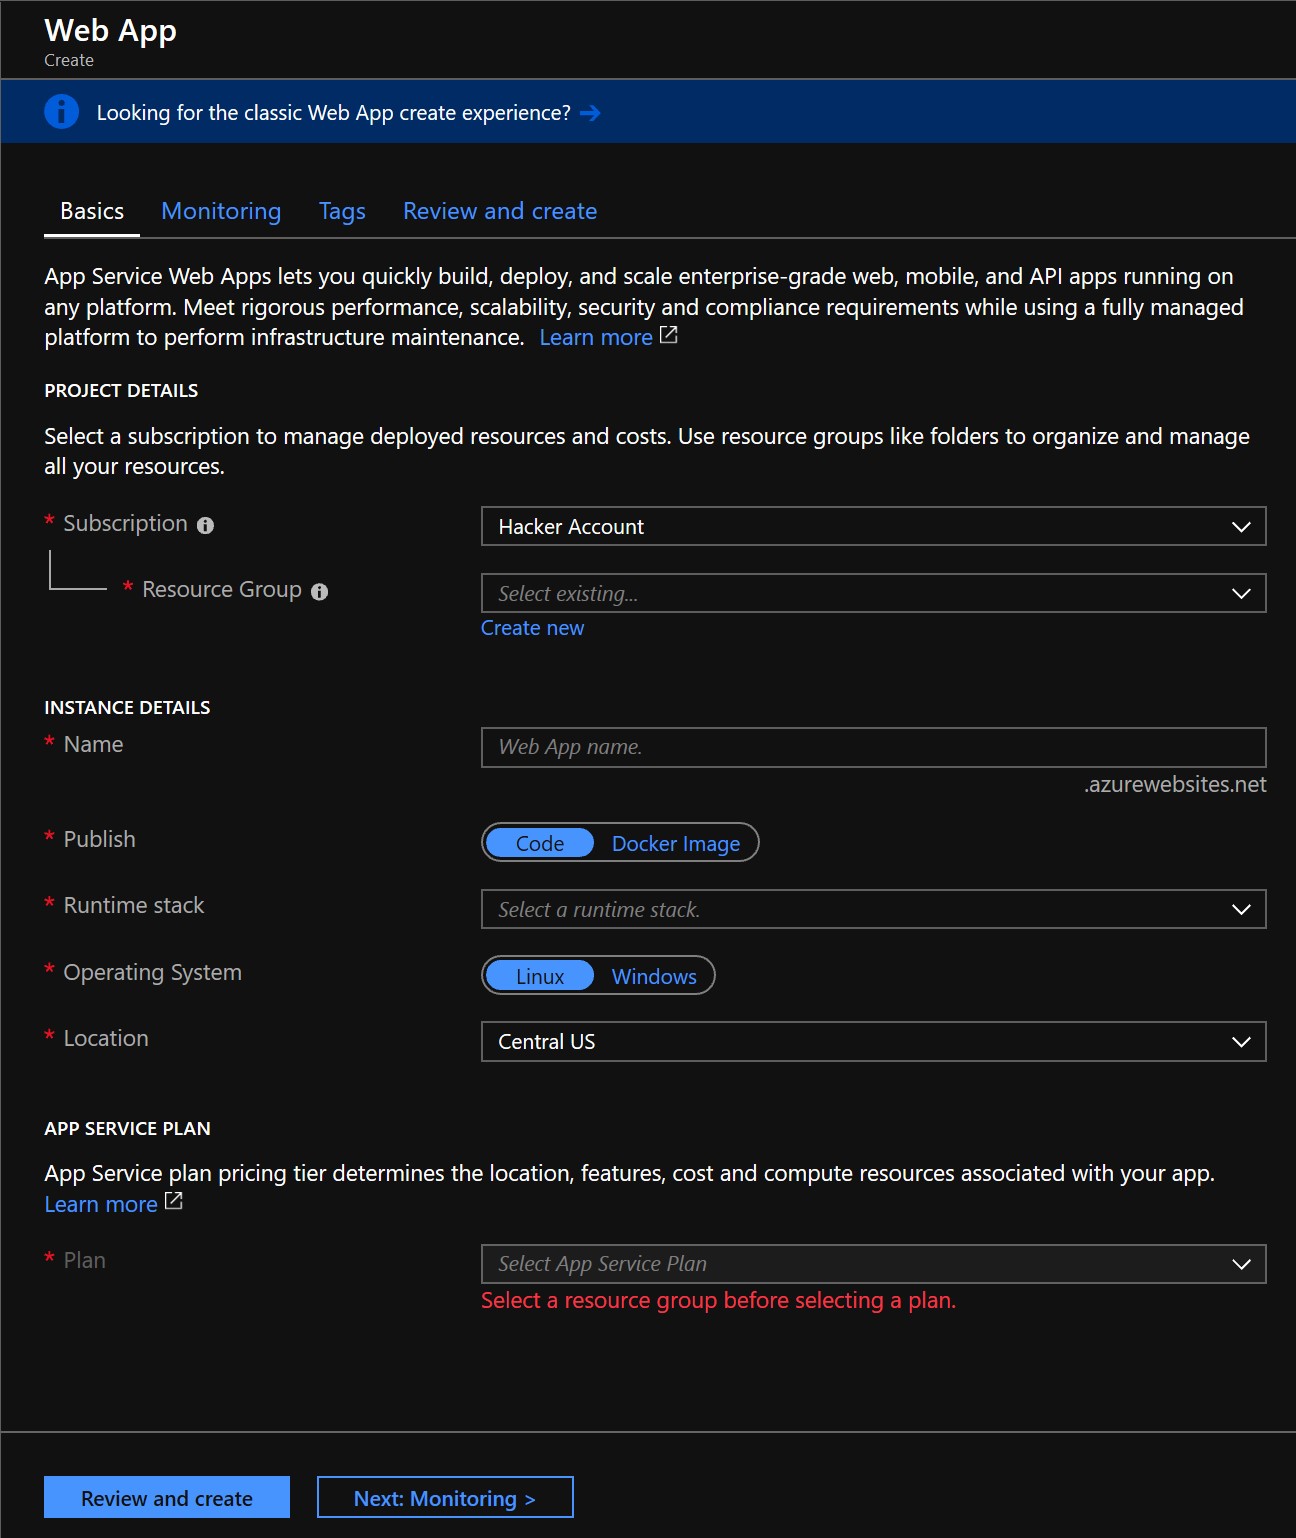This screenshot has width=1296, height=1538.
Task: Open the Resource Group Select existing dropdown
Action: click(873, 593)
